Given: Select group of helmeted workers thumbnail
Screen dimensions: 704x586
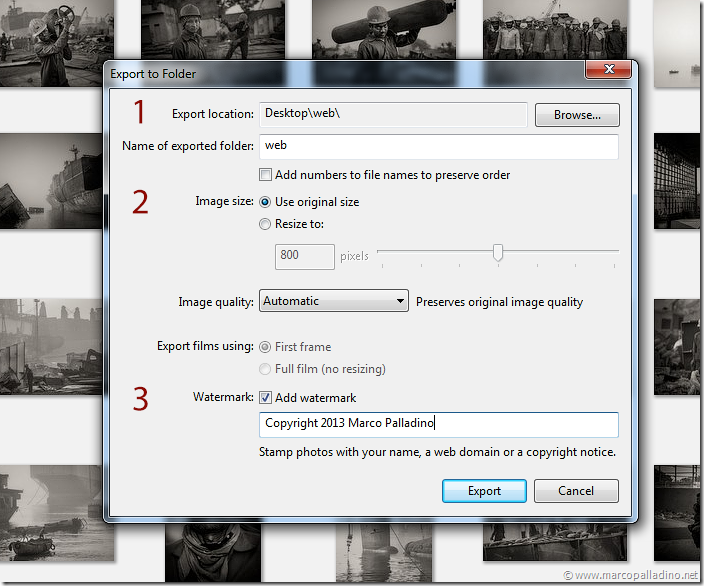Looking at the screenshot, I should 555,29.
